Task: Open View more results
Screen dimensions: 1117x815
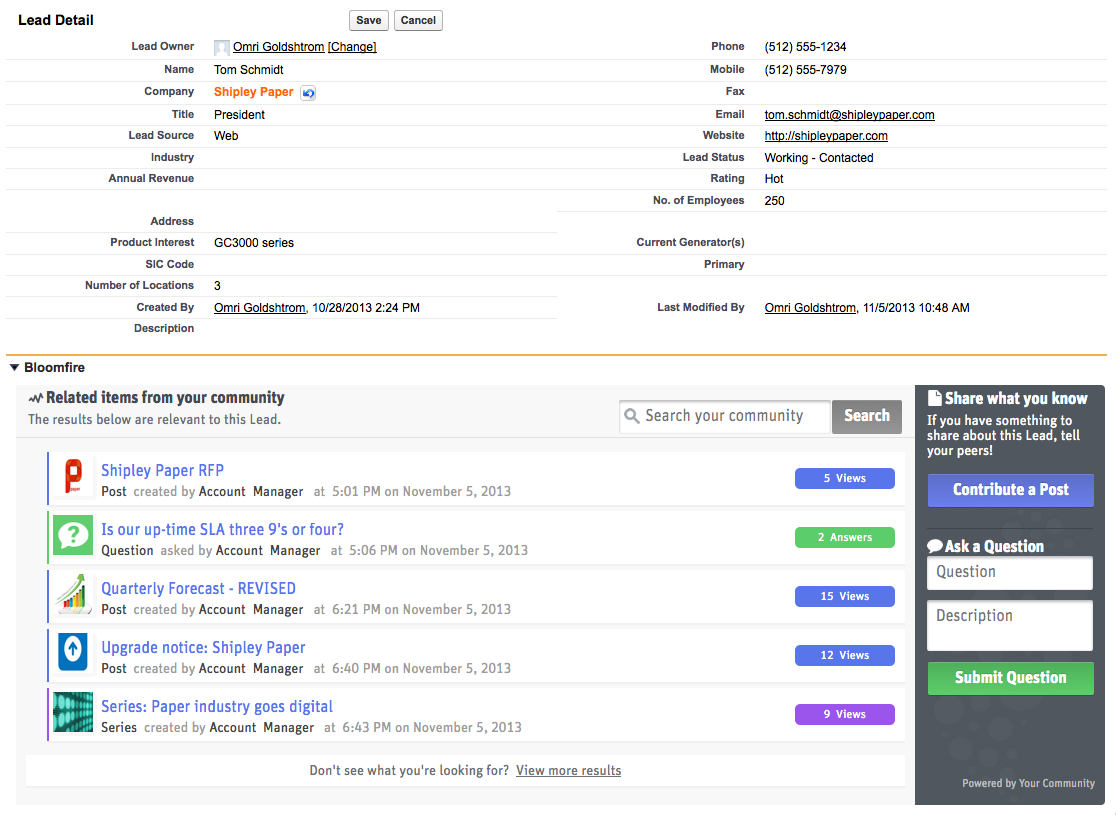Action: click(x=568, y=770)
